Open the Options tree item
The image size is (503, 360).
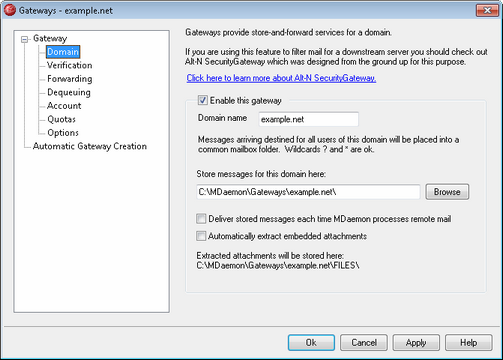click(x=63, y=133)
